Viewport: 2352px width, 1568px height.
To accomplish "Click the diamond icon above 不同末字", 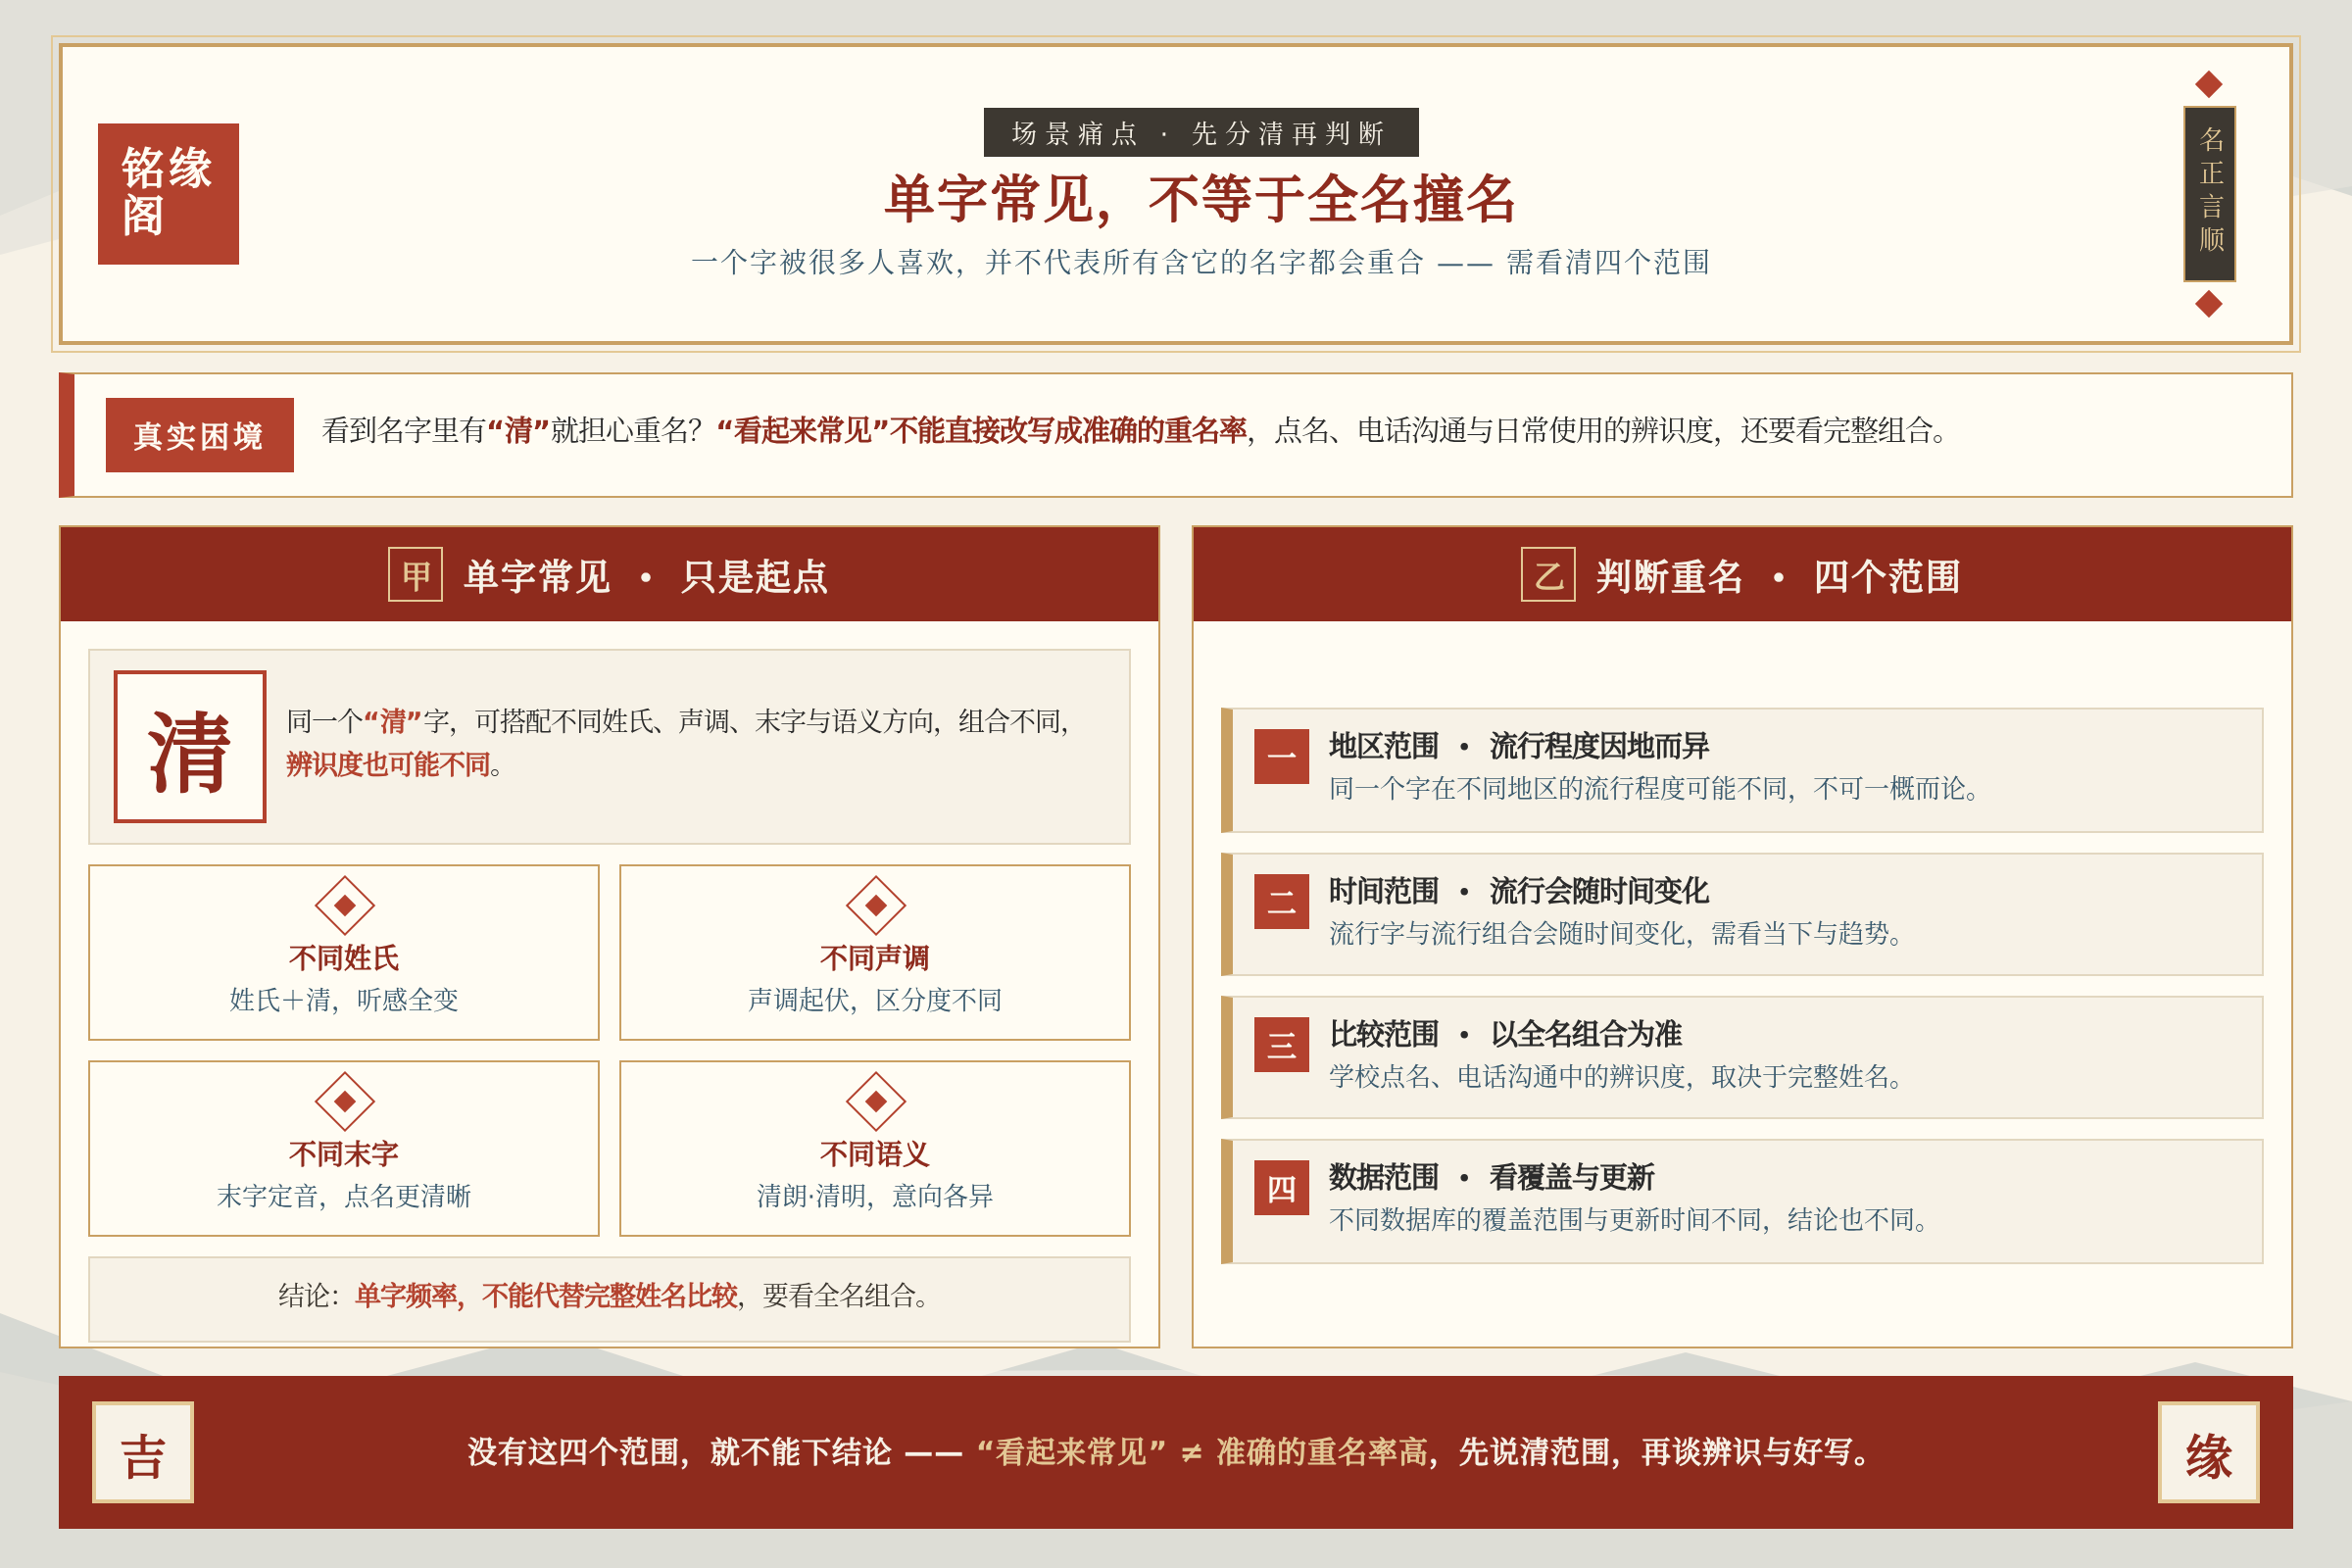I will (344, 1102).
